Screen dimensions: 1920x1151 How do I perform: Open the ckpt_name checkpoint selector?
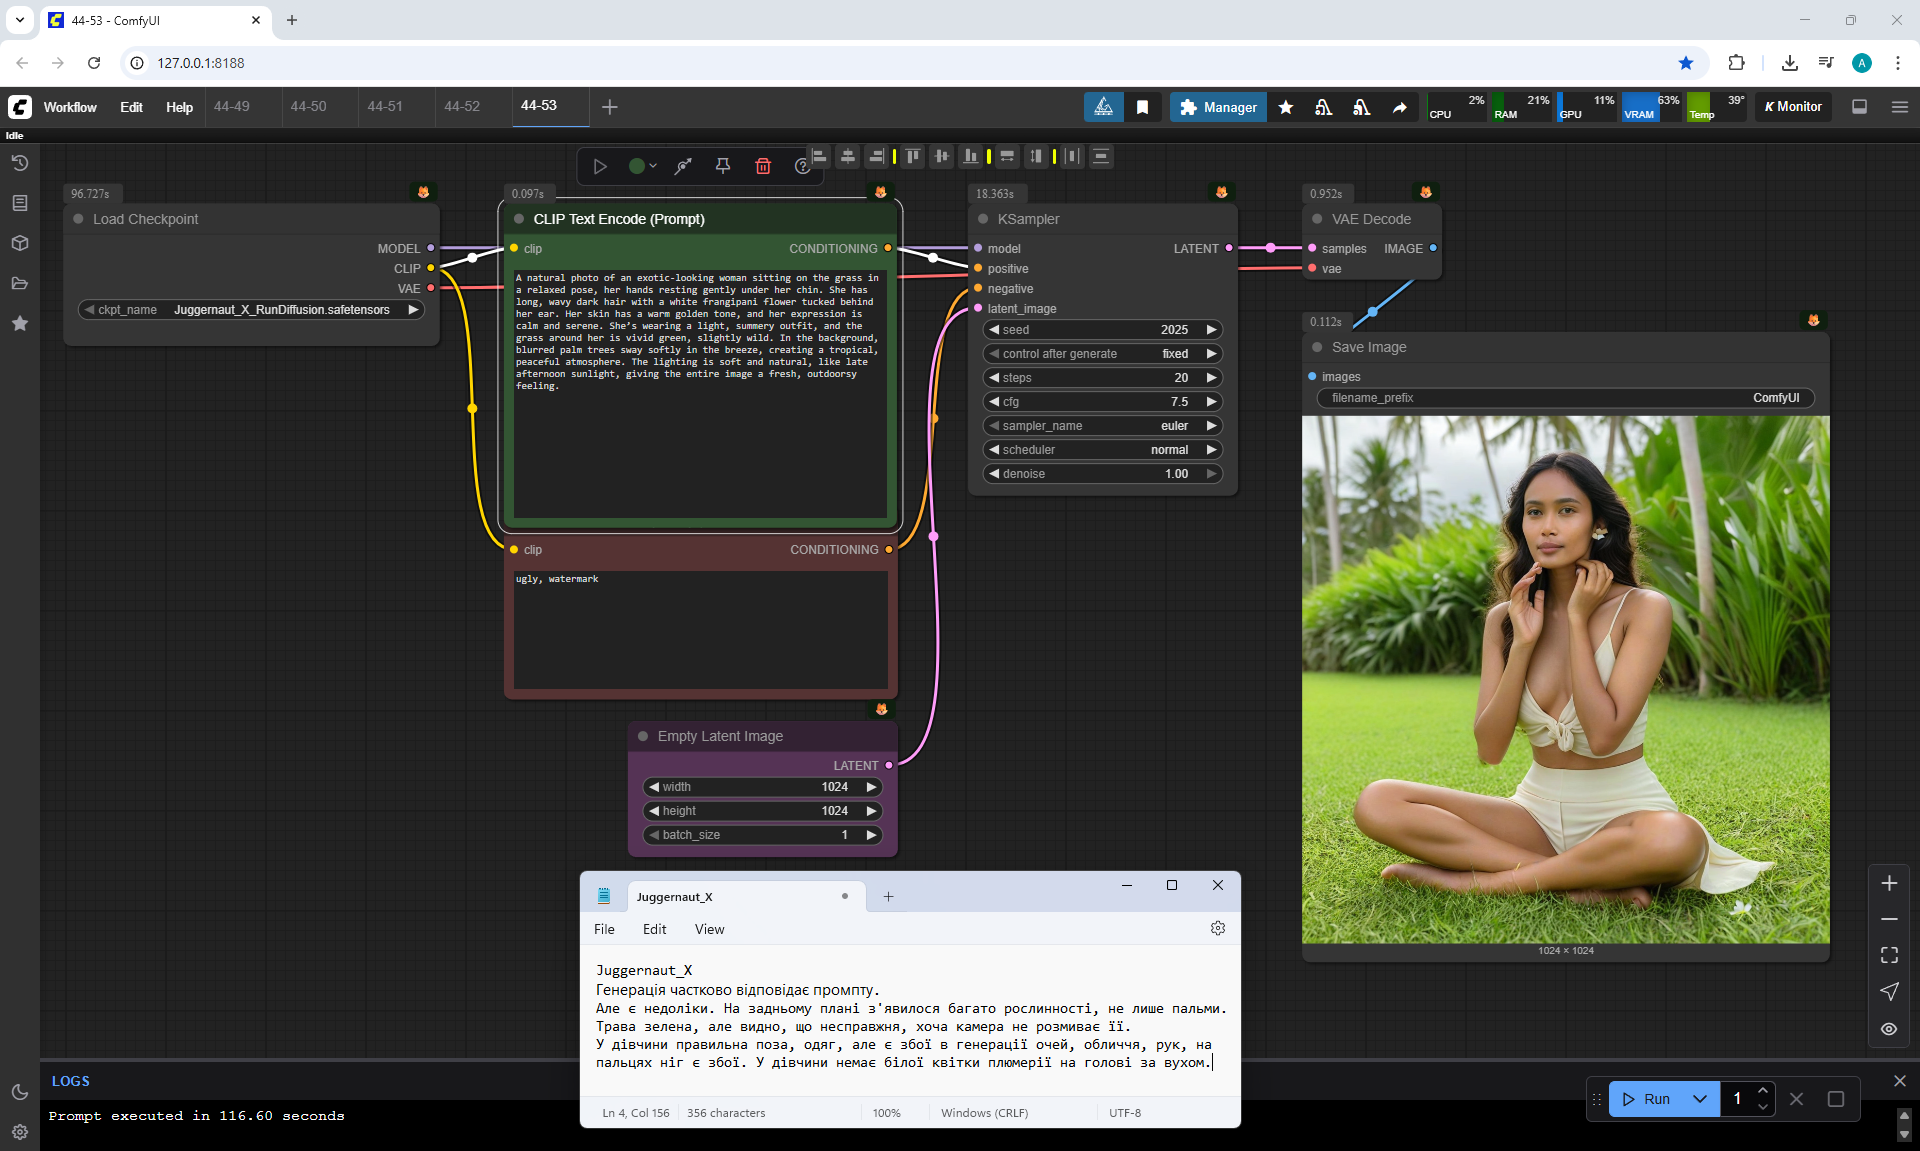[x=252, y=310]
